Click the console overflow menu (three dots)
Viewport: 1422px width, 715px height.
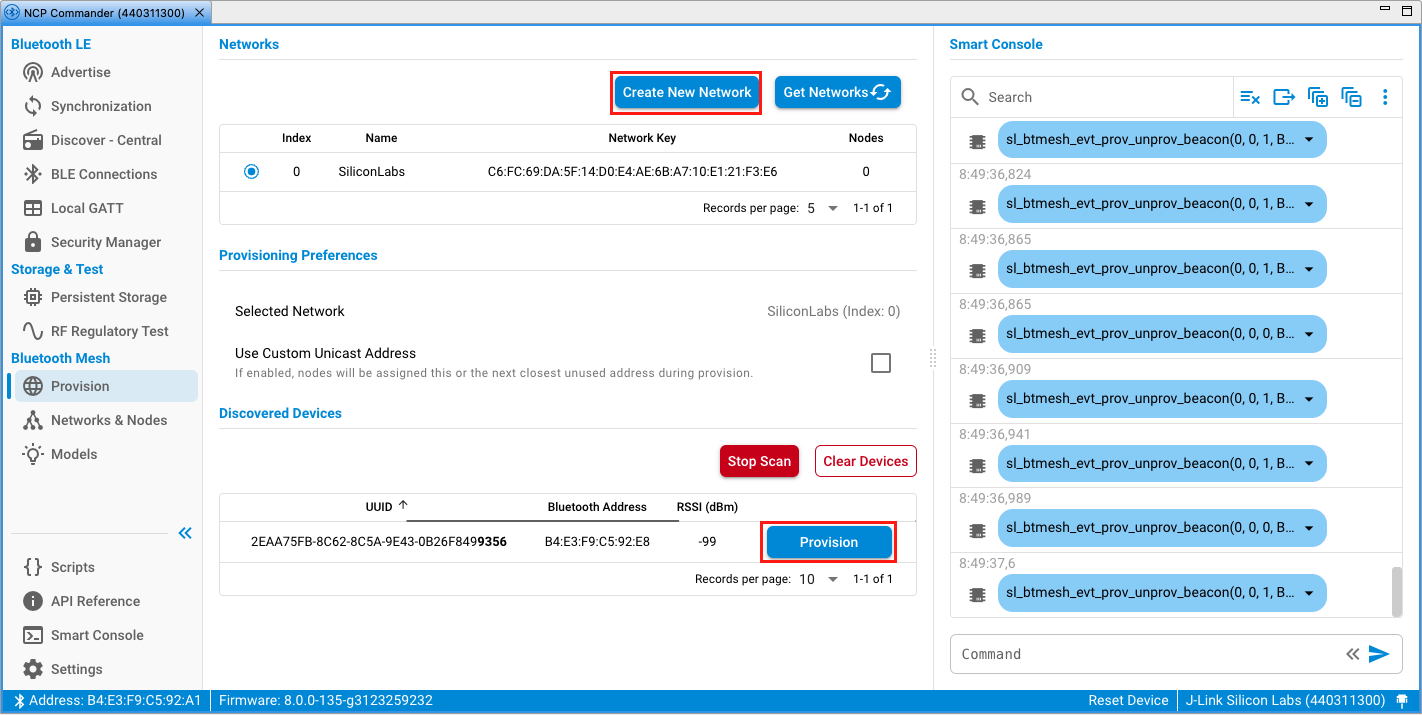pyautogui.click(x=1385, y=97)
